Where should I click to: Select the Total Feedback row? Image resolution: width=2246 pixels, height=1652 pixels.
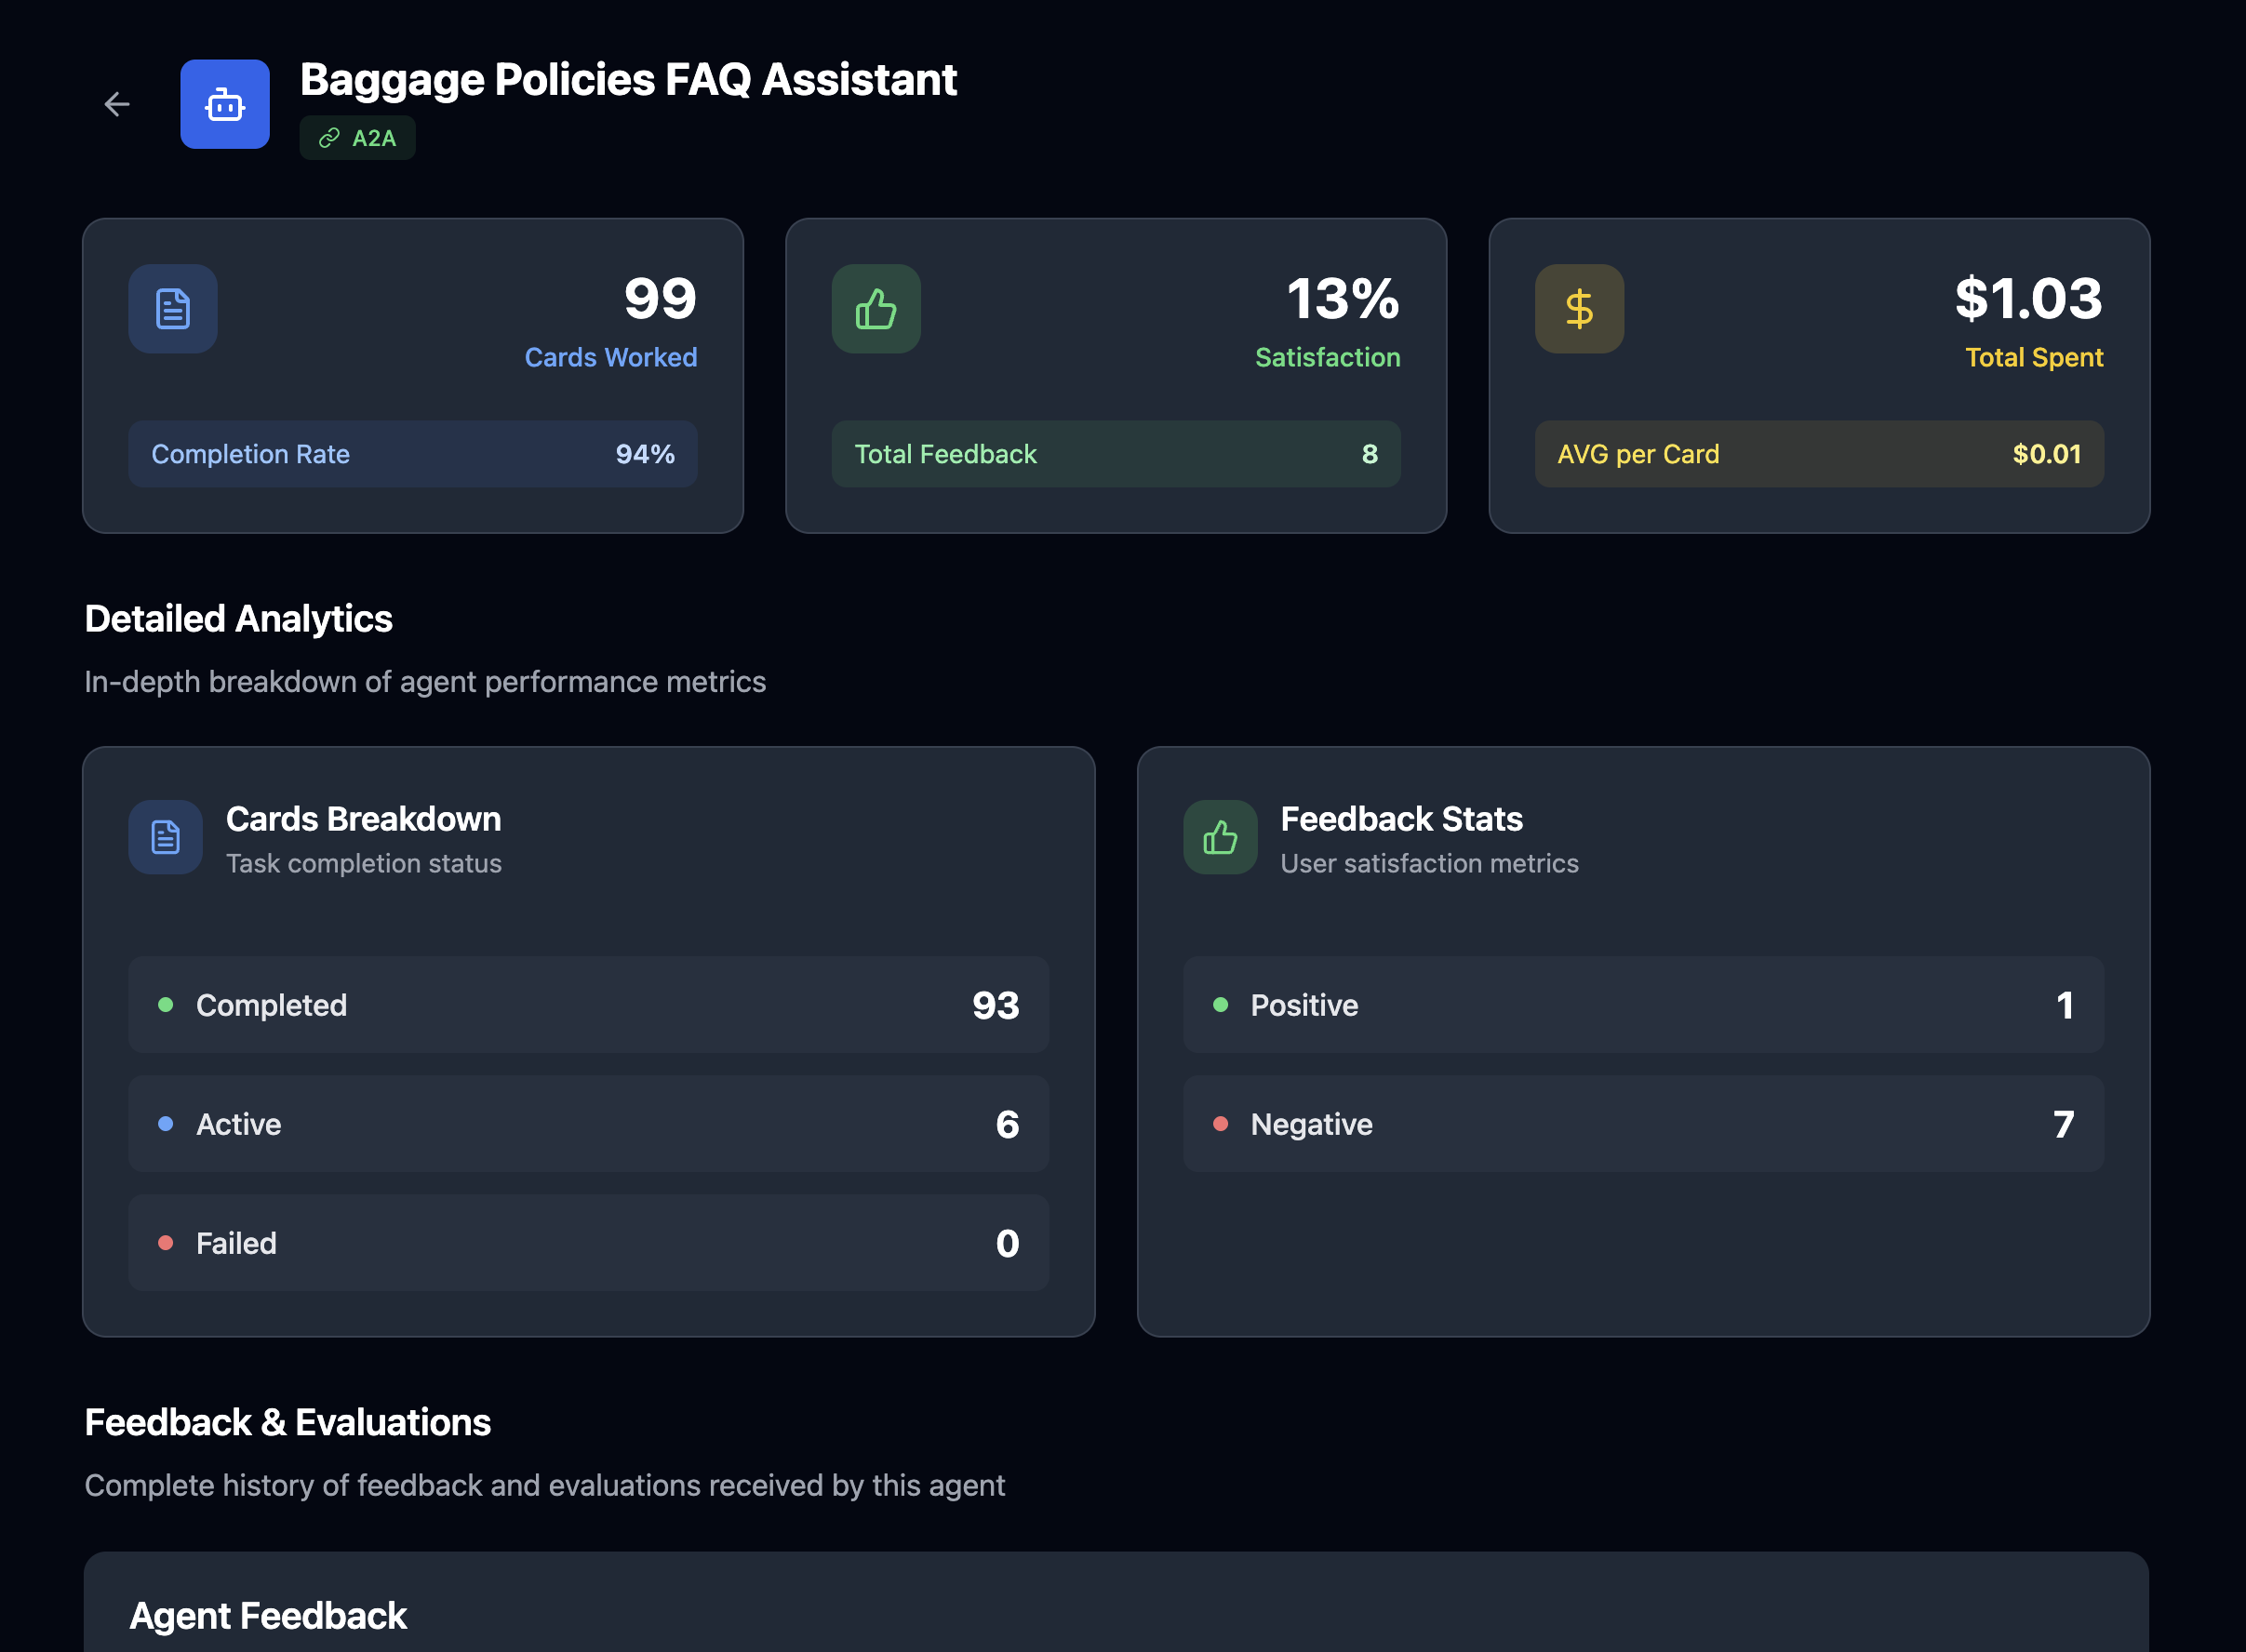(x=1115, y=454)
